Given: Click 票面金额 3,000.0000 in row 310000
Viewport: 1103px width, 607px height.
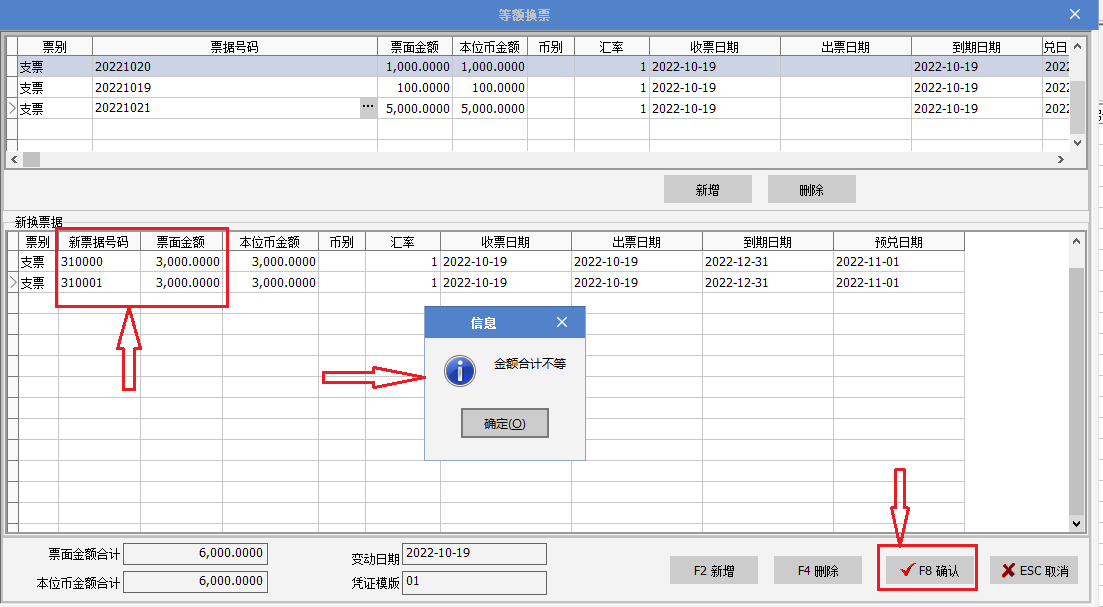Looking at the screenshot, I should tap(181, 262).
